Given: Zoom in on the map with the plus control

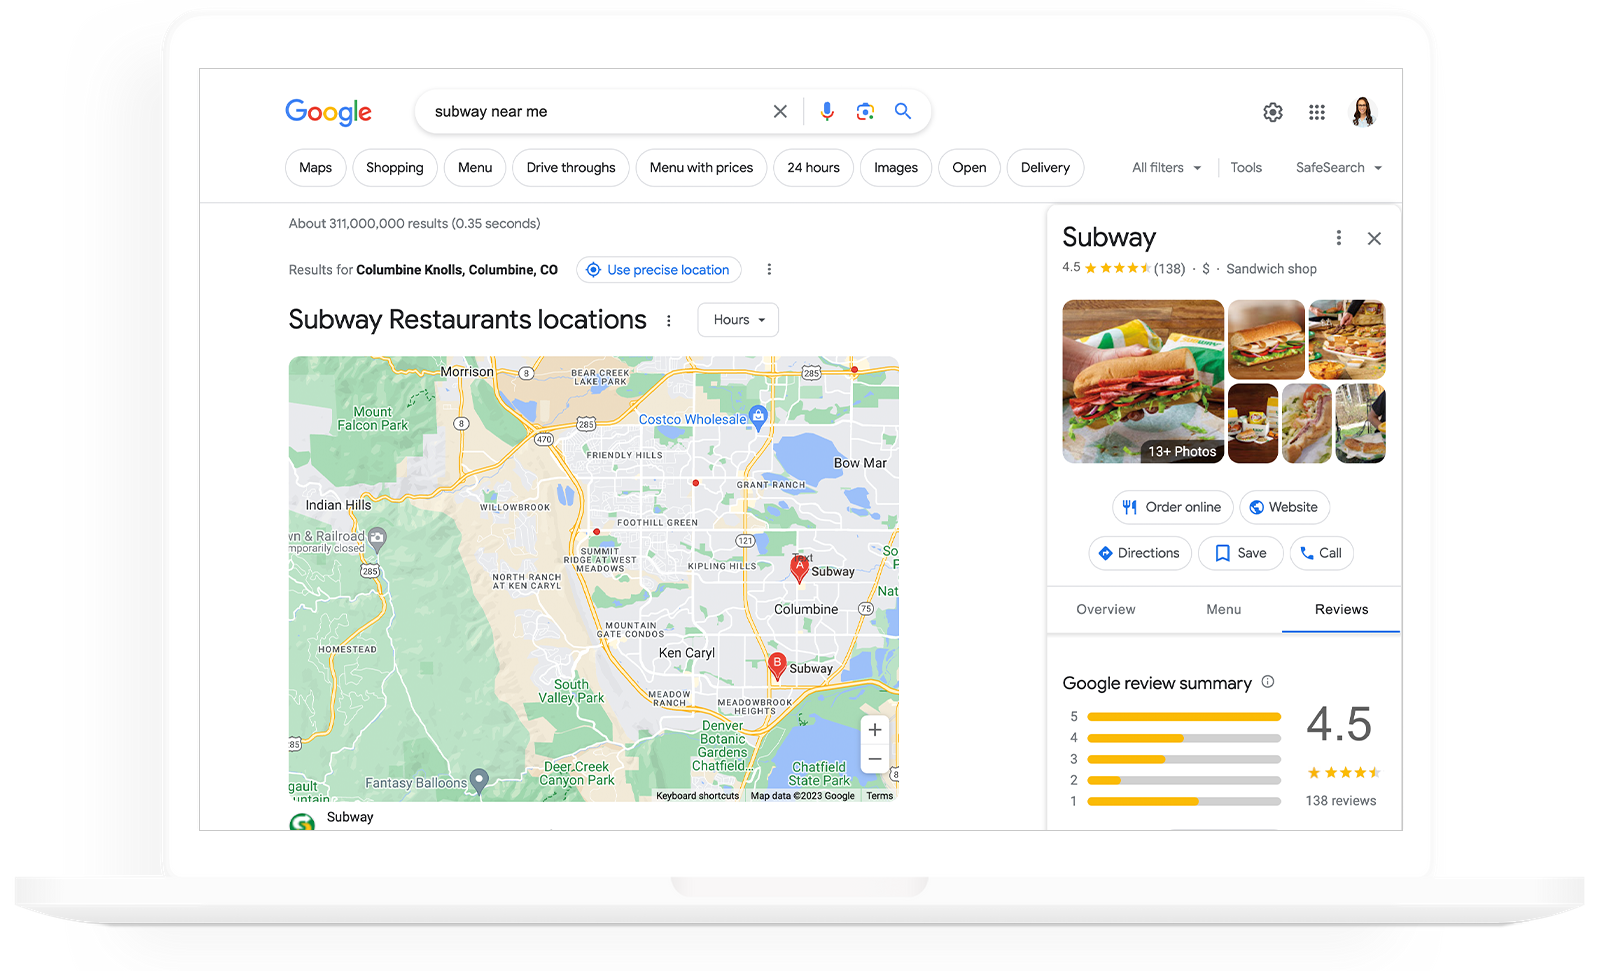Looking at the screenshot, I should pos(874,730).
